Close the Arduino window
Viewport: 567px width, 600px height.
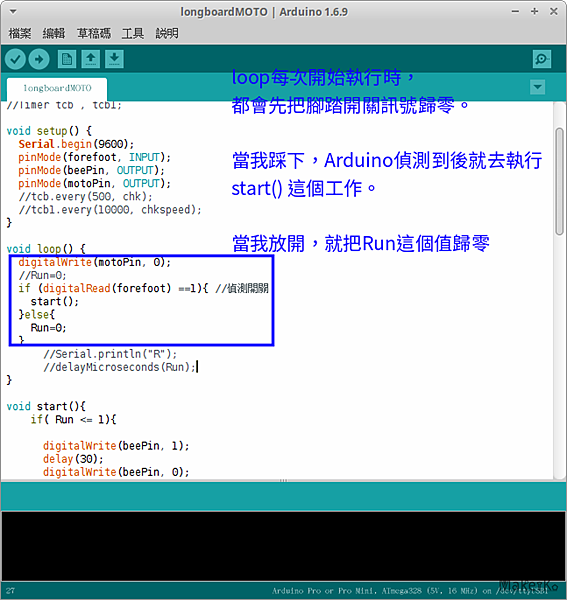point(554,11)
